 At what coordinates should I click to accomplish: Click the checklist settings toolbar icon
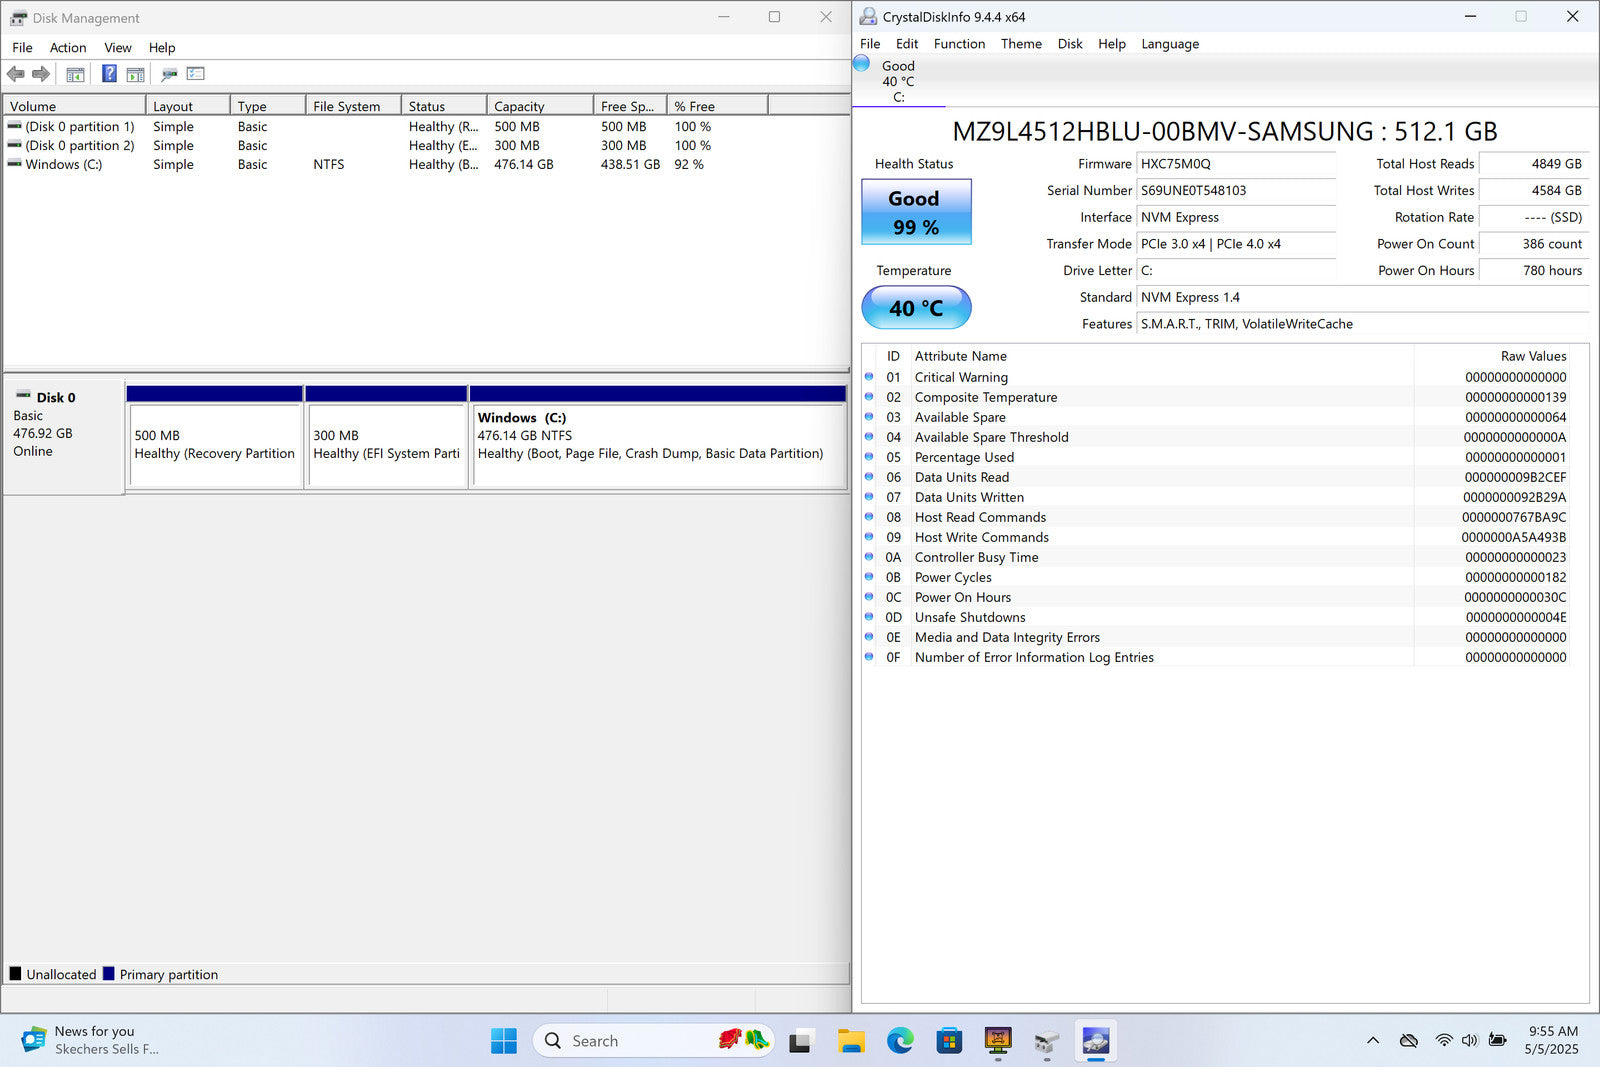tap(196, 74)
